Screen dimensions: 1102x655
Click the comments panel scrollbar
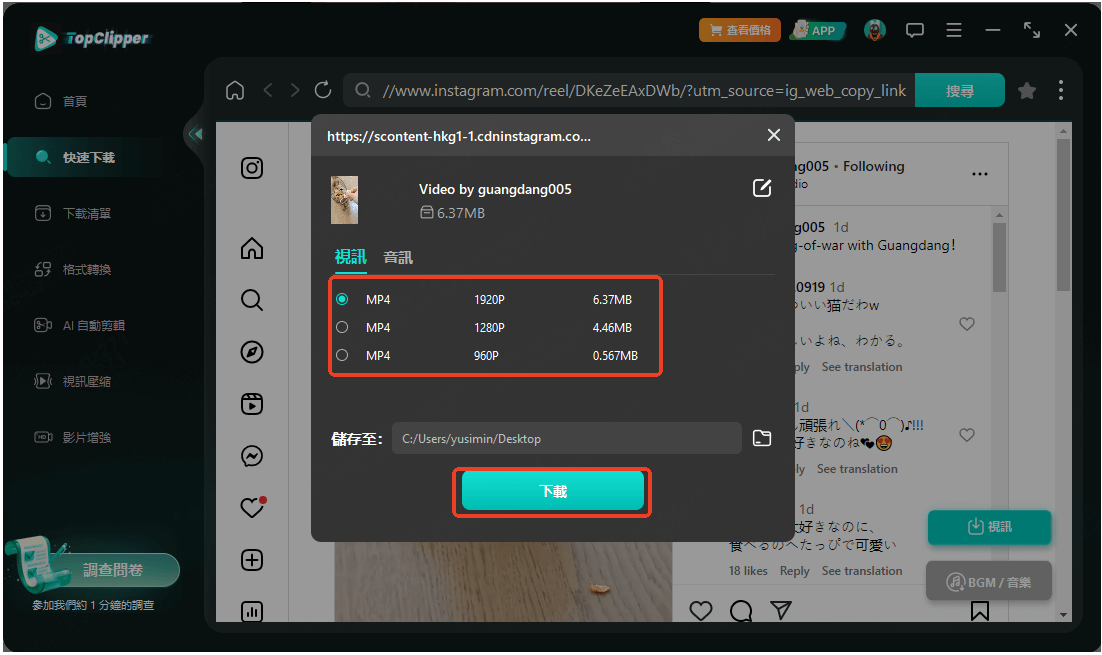tap(999, 257)
